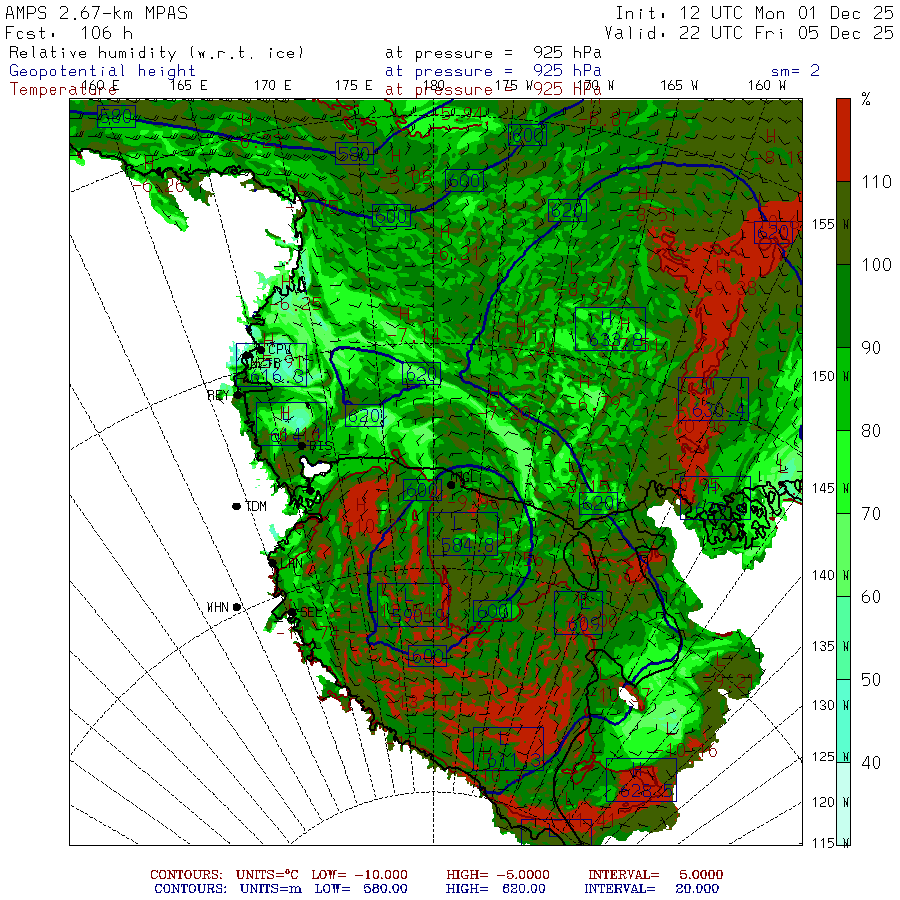
Task: Click the 'AMPS 2.67-km MPAS' title
Action: pos(96,13)
